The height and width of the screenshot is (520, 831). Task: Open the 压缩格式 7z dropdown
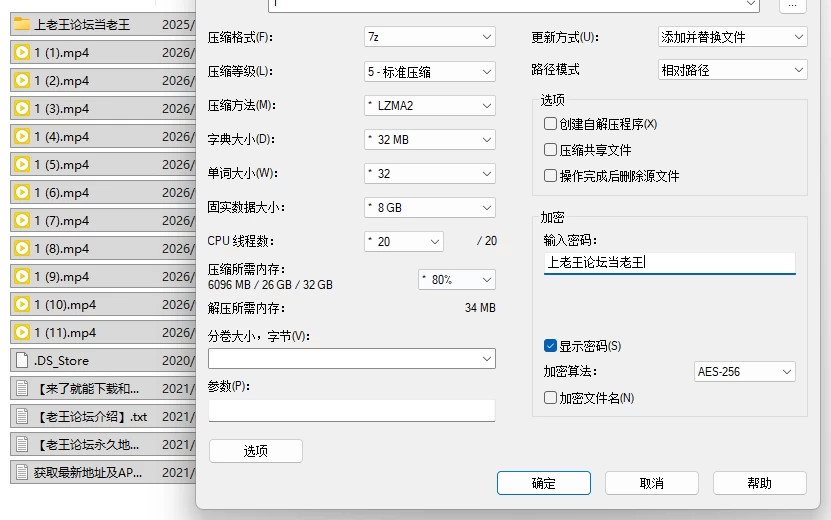click(430, 37)
